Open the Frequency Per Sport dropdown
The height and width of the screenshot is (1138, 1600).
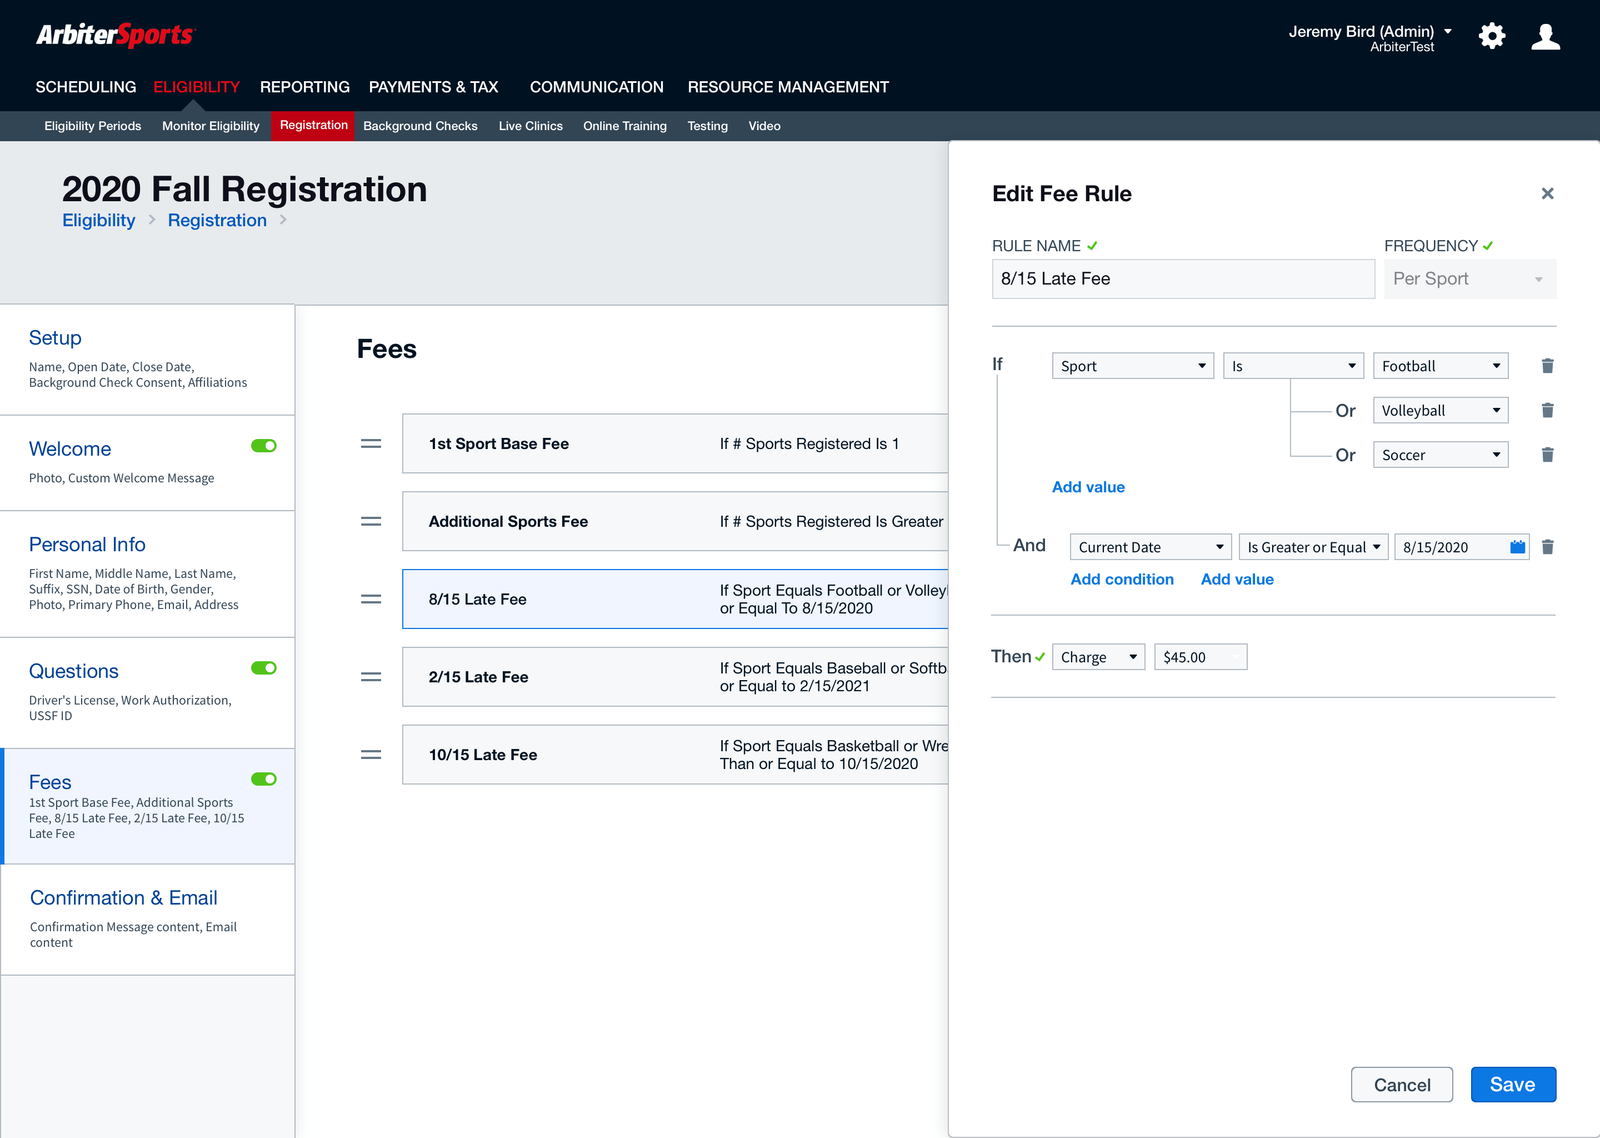click(1470, 279)
